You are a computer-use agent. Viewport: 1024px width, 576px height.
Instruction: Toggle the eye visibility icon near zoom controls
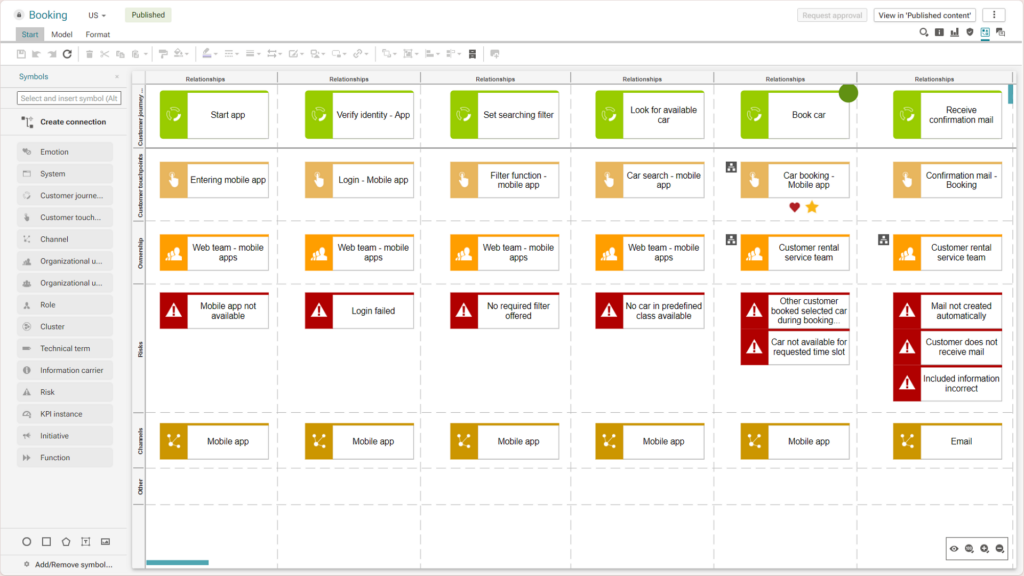pyautogui.click(x=954, y=549)
